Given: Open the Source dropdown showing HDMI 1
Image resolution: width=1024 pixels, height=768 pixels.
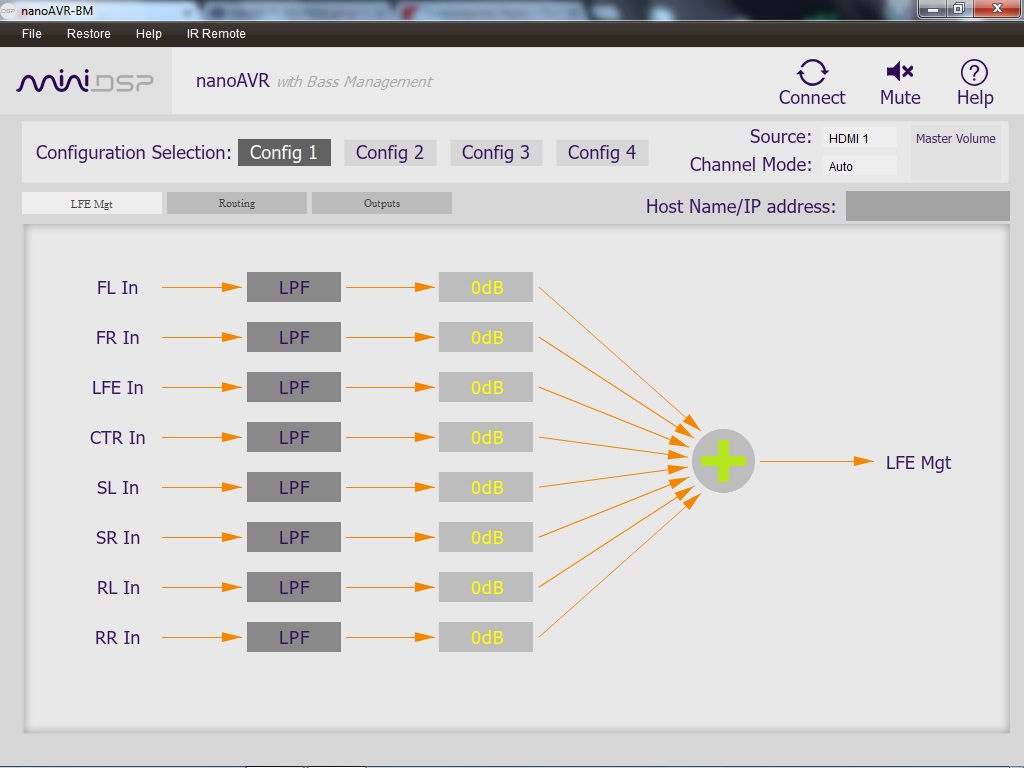Looking at the screenshot, I should pyautogui.click(x=859, y=139).
